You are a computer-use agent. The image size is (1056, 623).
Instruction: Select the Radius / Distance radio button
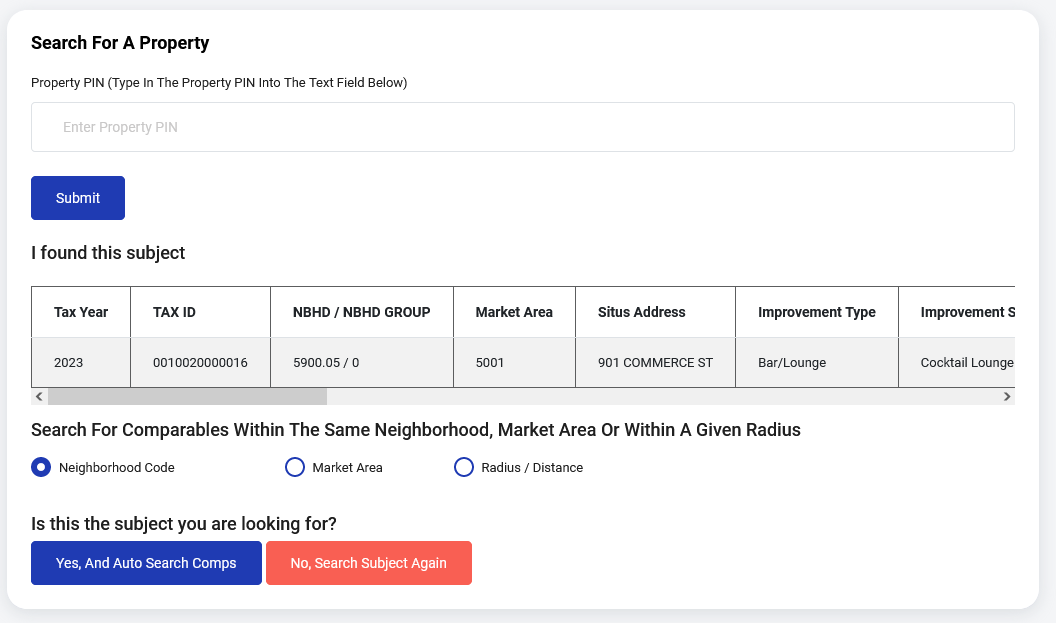pos(464,467)
